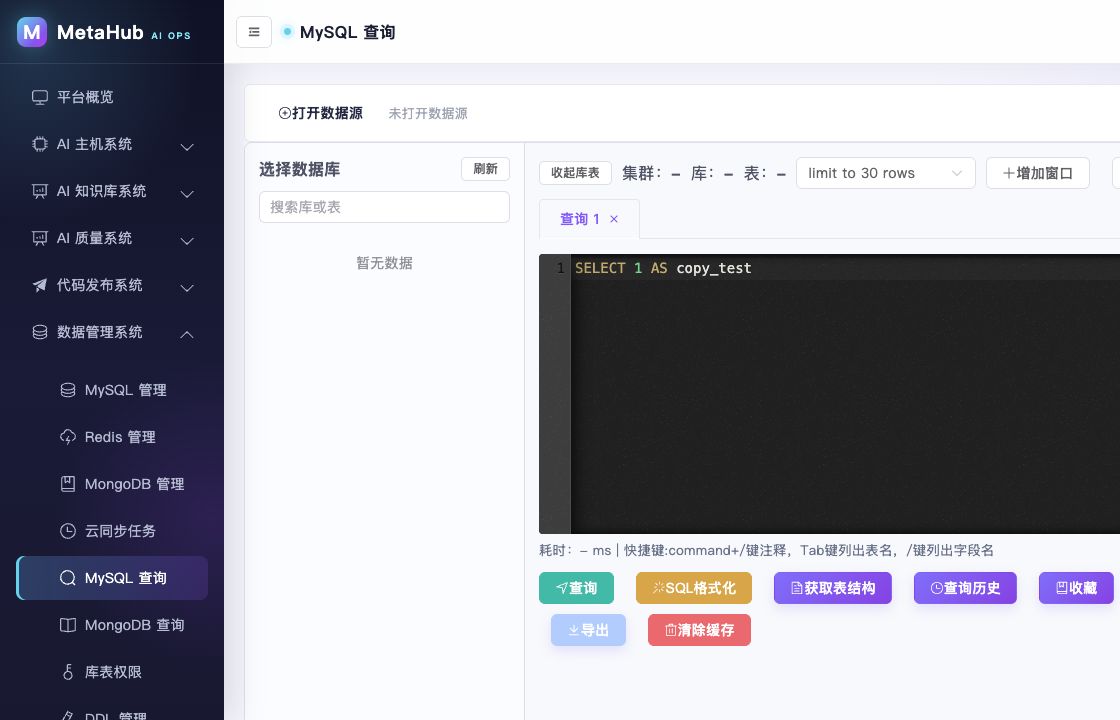Expand the AI 知识库系统 menu chevron
This screenshot has height=720, width=1120.
(187, 194)
